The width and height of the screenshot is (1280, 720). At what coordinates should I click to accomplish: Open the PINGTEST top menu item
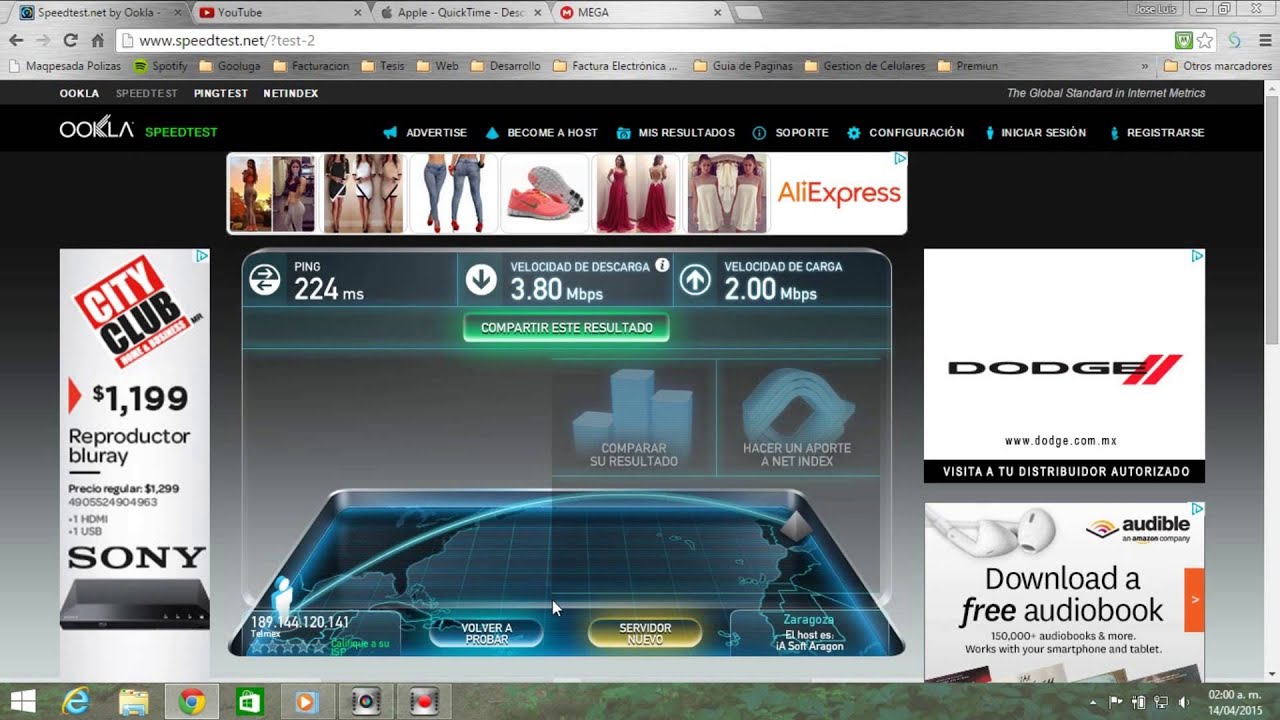(x=221, y=93)
